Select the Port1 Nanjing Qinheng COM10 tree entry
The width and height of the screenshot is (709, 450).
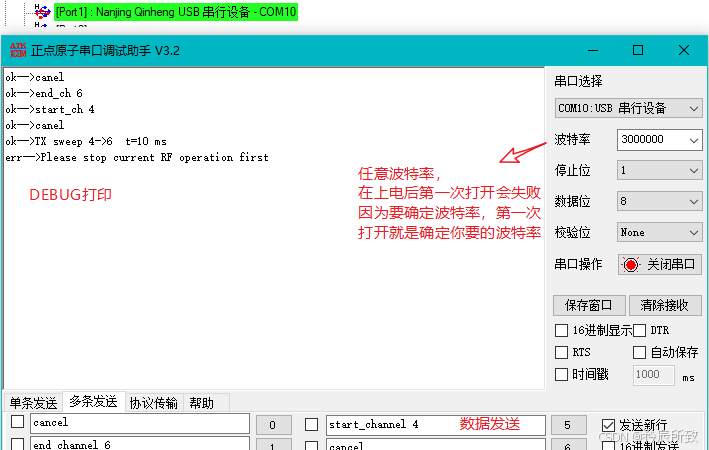[x=175, y=12]
